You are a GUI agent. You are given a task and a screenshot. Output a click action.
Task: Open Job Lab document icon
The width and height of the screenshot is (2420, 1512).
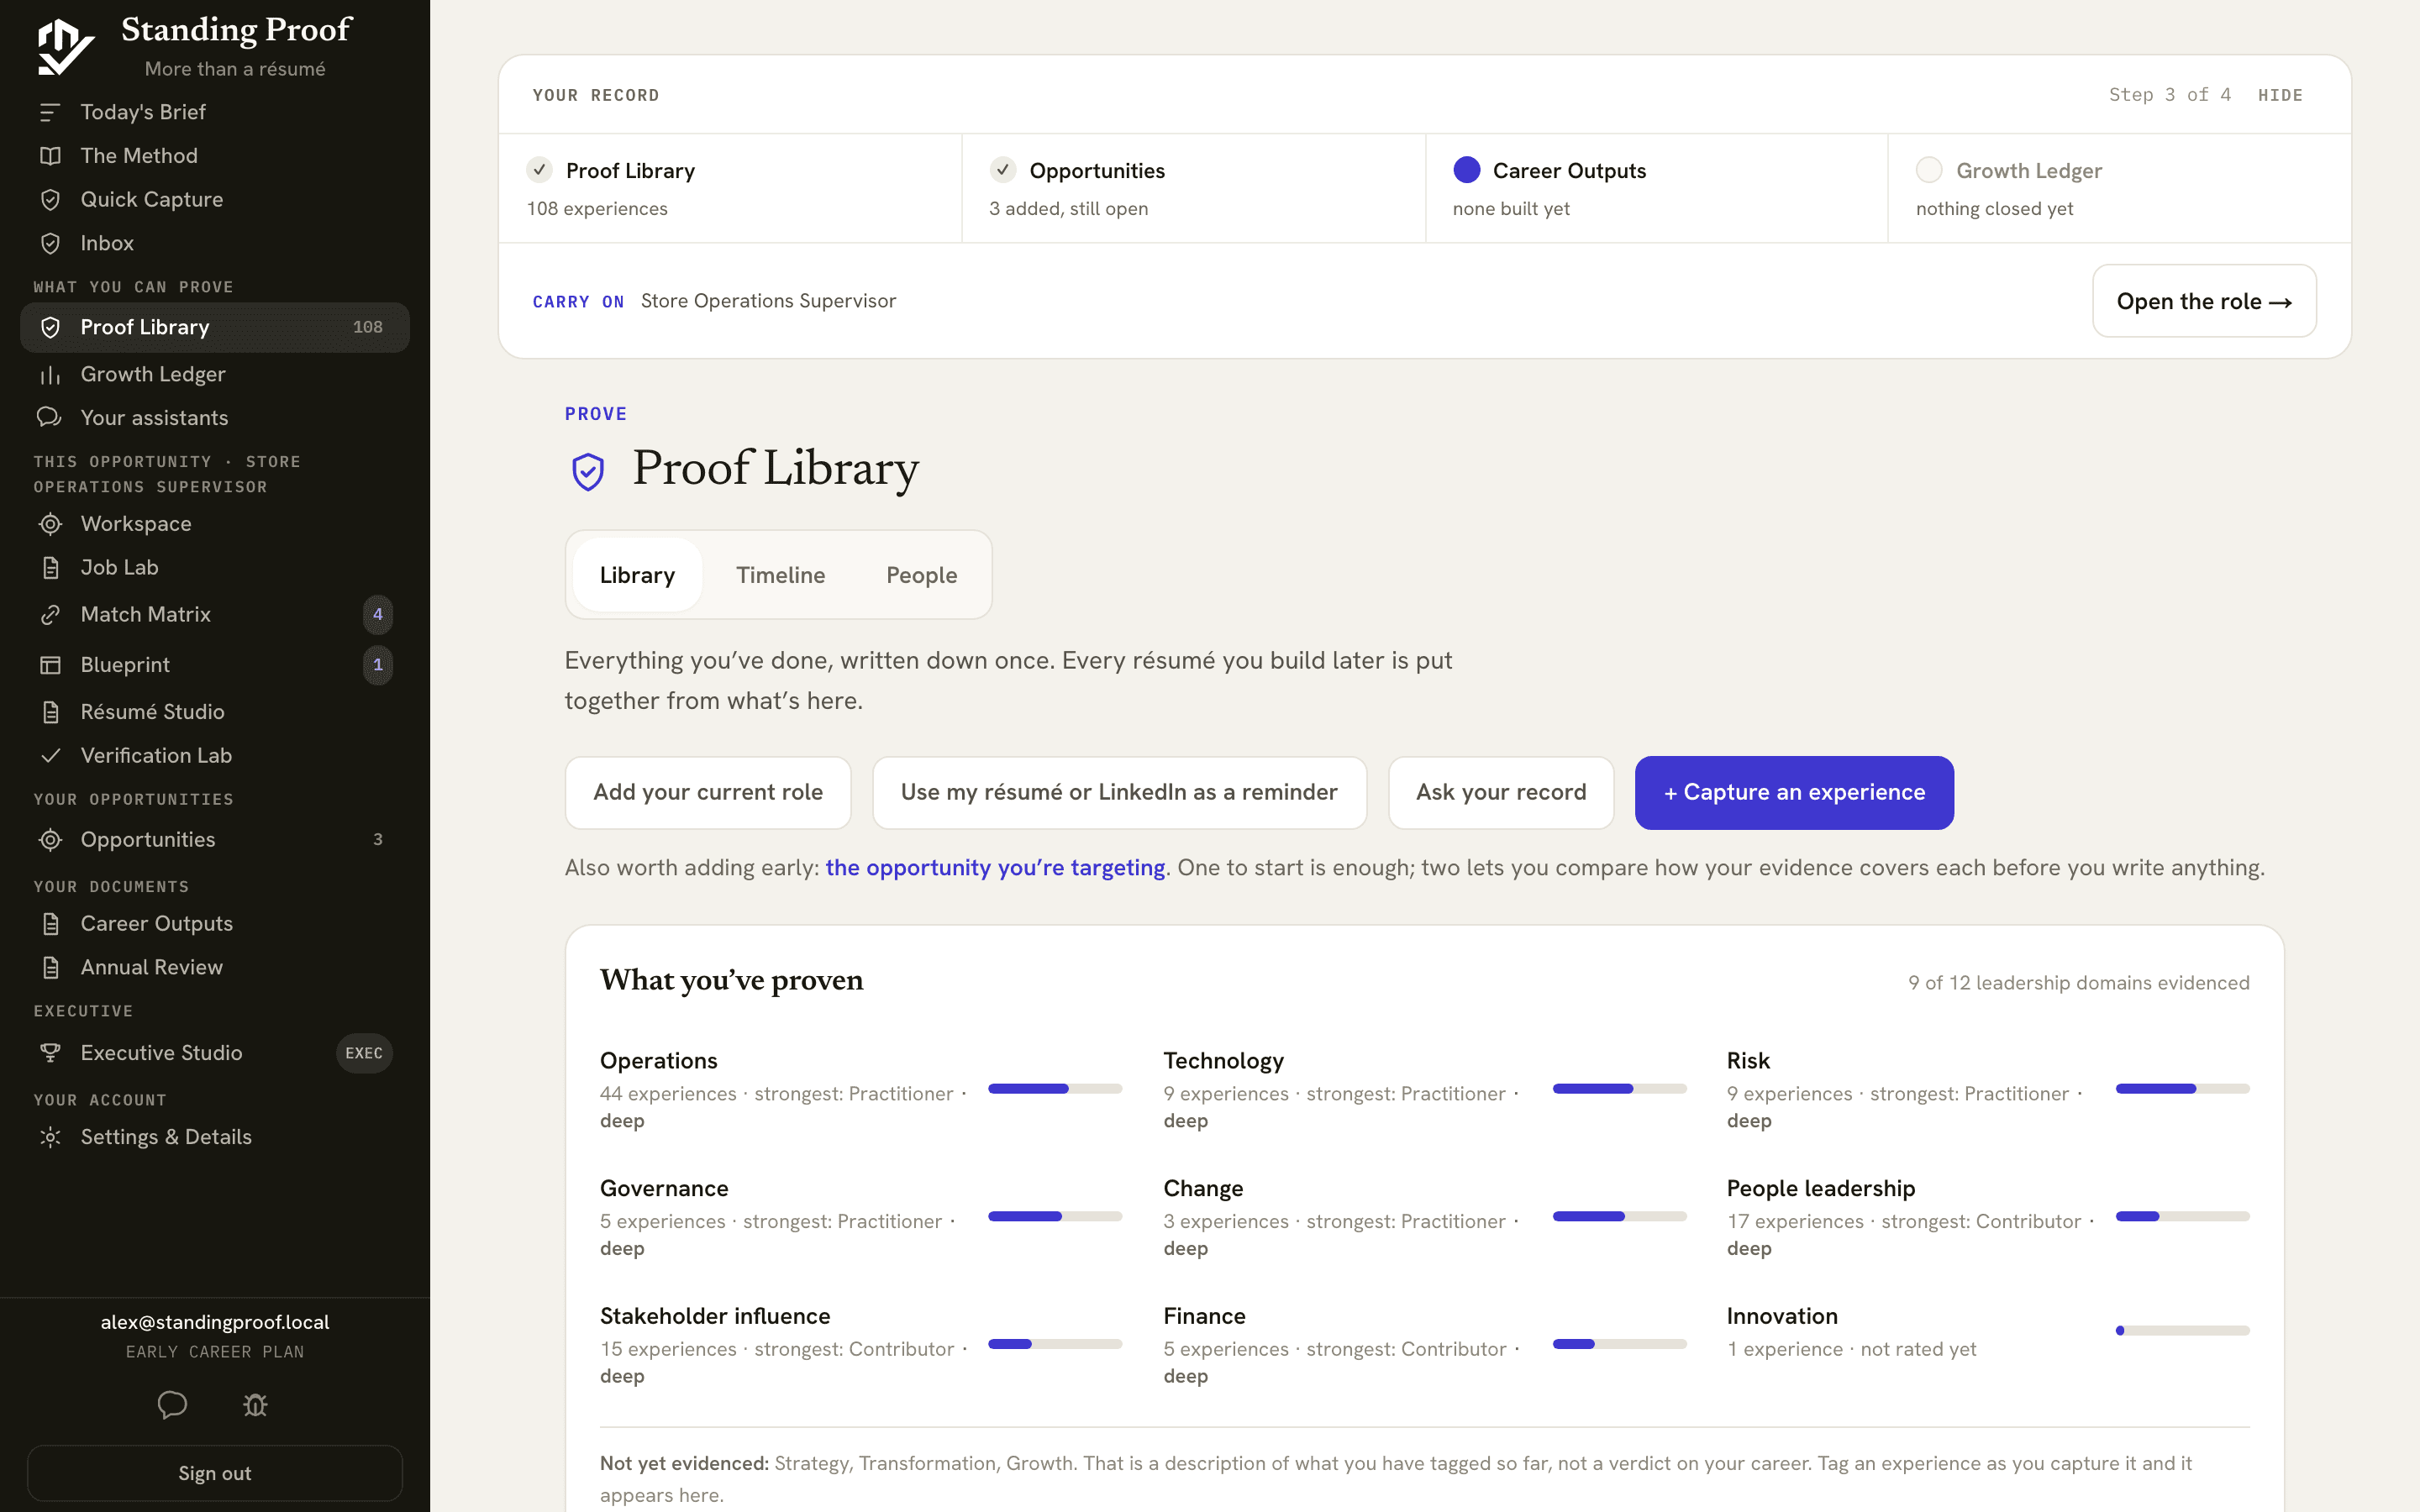[50, 567]
